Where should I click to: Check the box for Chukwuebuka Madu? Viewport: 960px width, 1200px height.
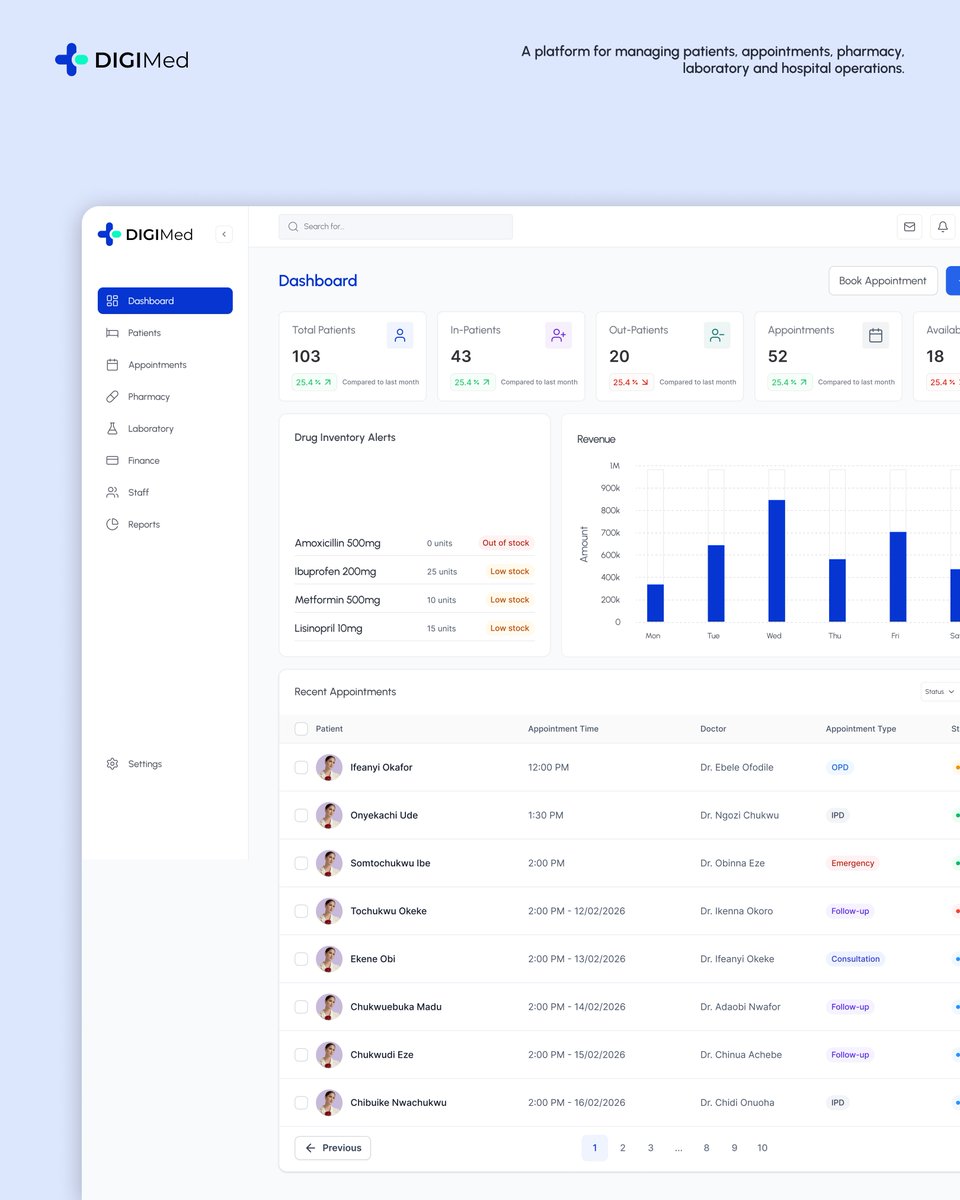(x=301, y=1007)
